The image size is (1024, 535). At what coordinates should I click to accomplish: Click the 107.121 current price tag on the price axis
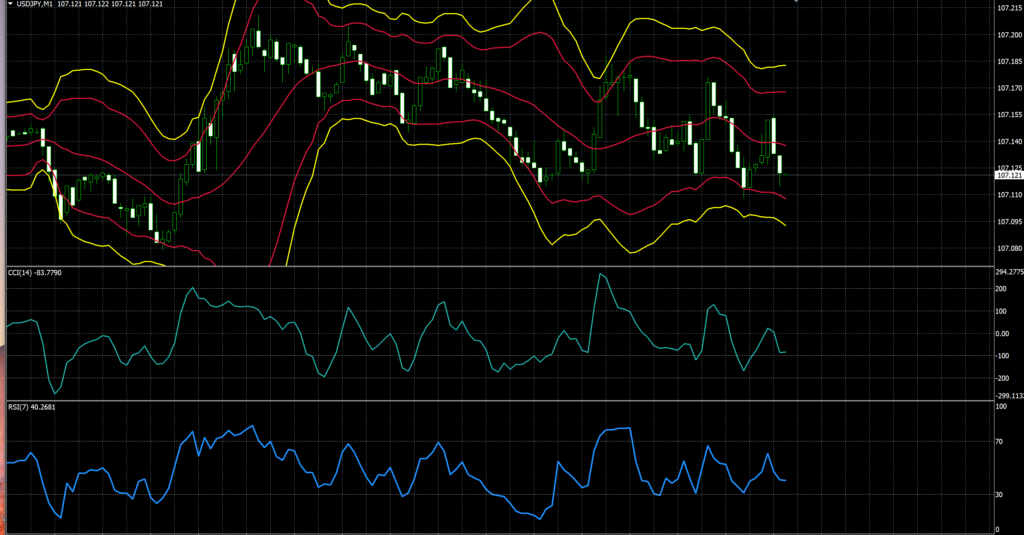pyautogui.click(x=1009, y=175)
